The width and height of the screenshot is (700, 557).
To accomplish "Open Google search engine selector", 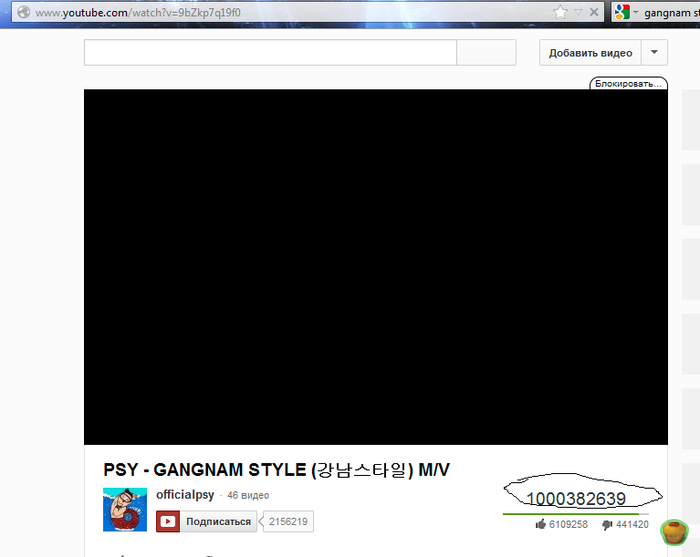I will pyautogui.click(x=626, y=12).
